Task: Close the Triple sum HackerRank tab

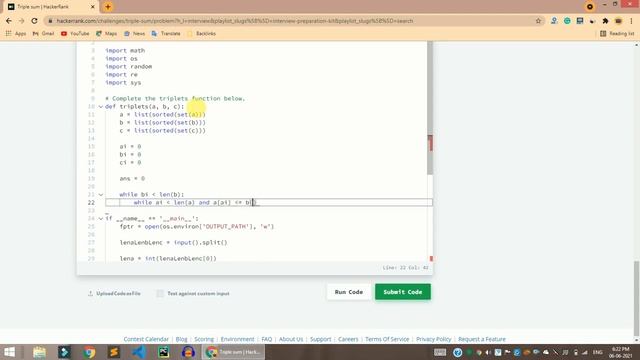Action: [x=93, y=7]
